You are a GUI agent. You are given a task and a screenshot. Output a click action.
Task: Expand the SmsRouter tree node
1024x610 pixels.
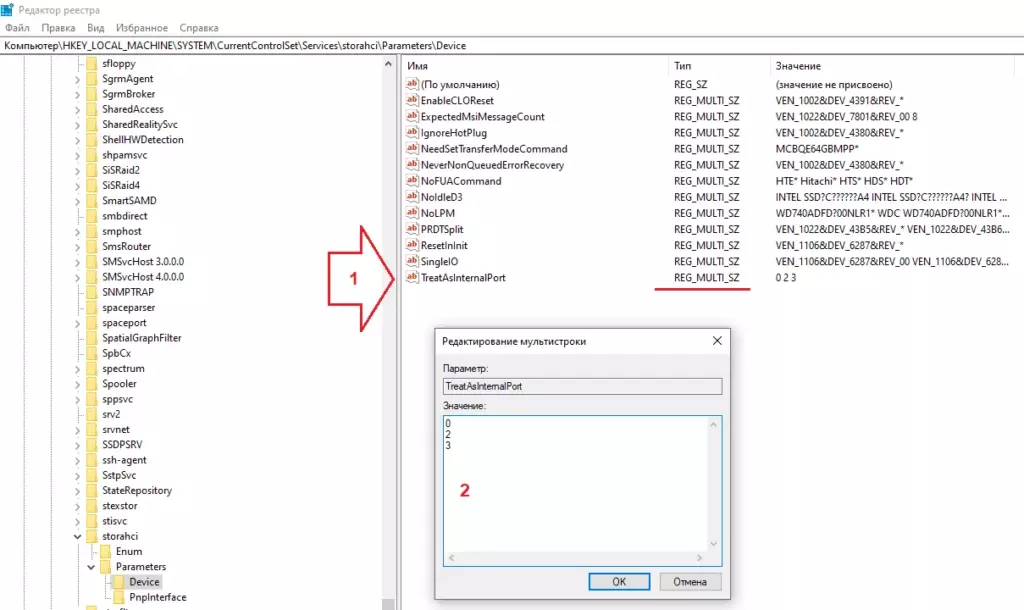[77, 247]
